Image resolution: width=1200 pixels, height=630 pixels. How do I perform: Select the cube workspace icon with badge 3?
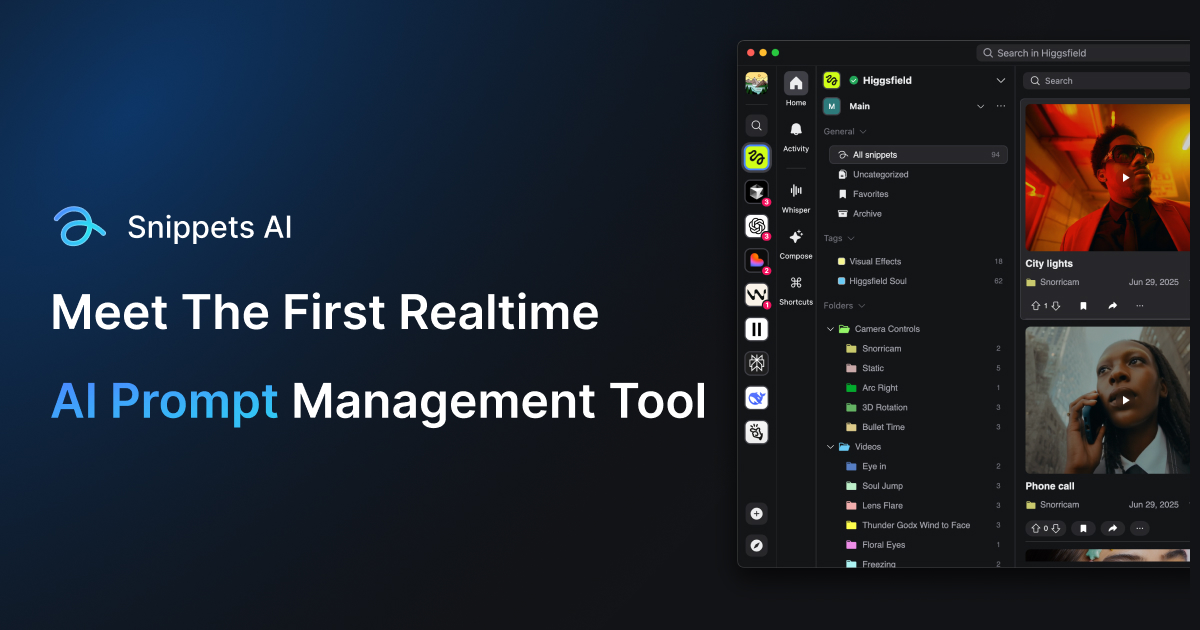click(757, 191)
